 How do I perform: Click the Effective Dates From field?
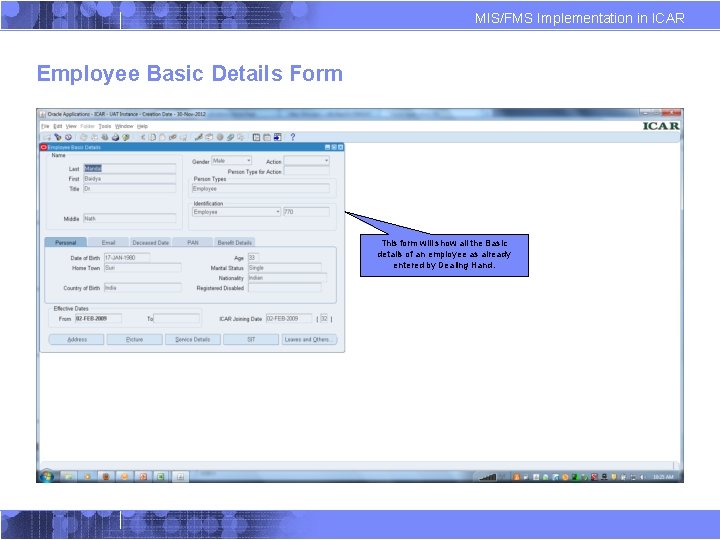click(98, 318)
